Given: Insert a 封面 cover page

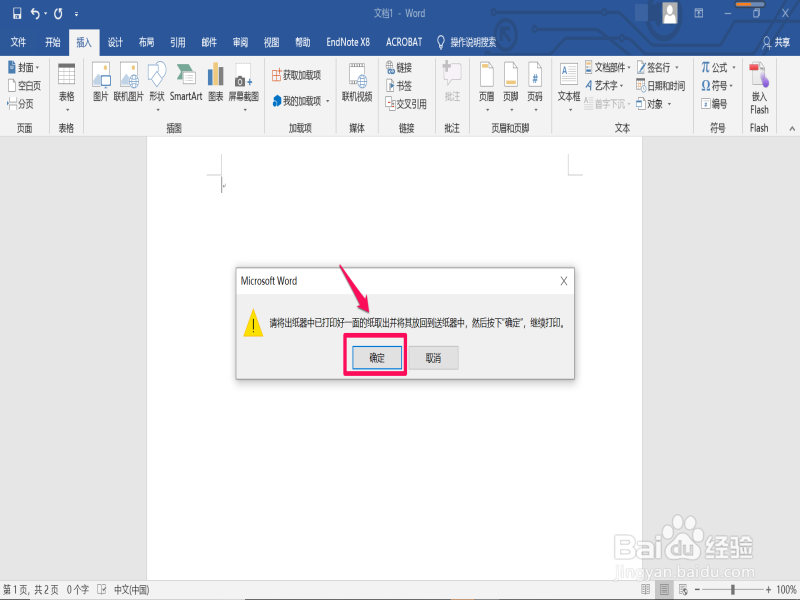Looking at the screenshot, I should pos(24,67).
